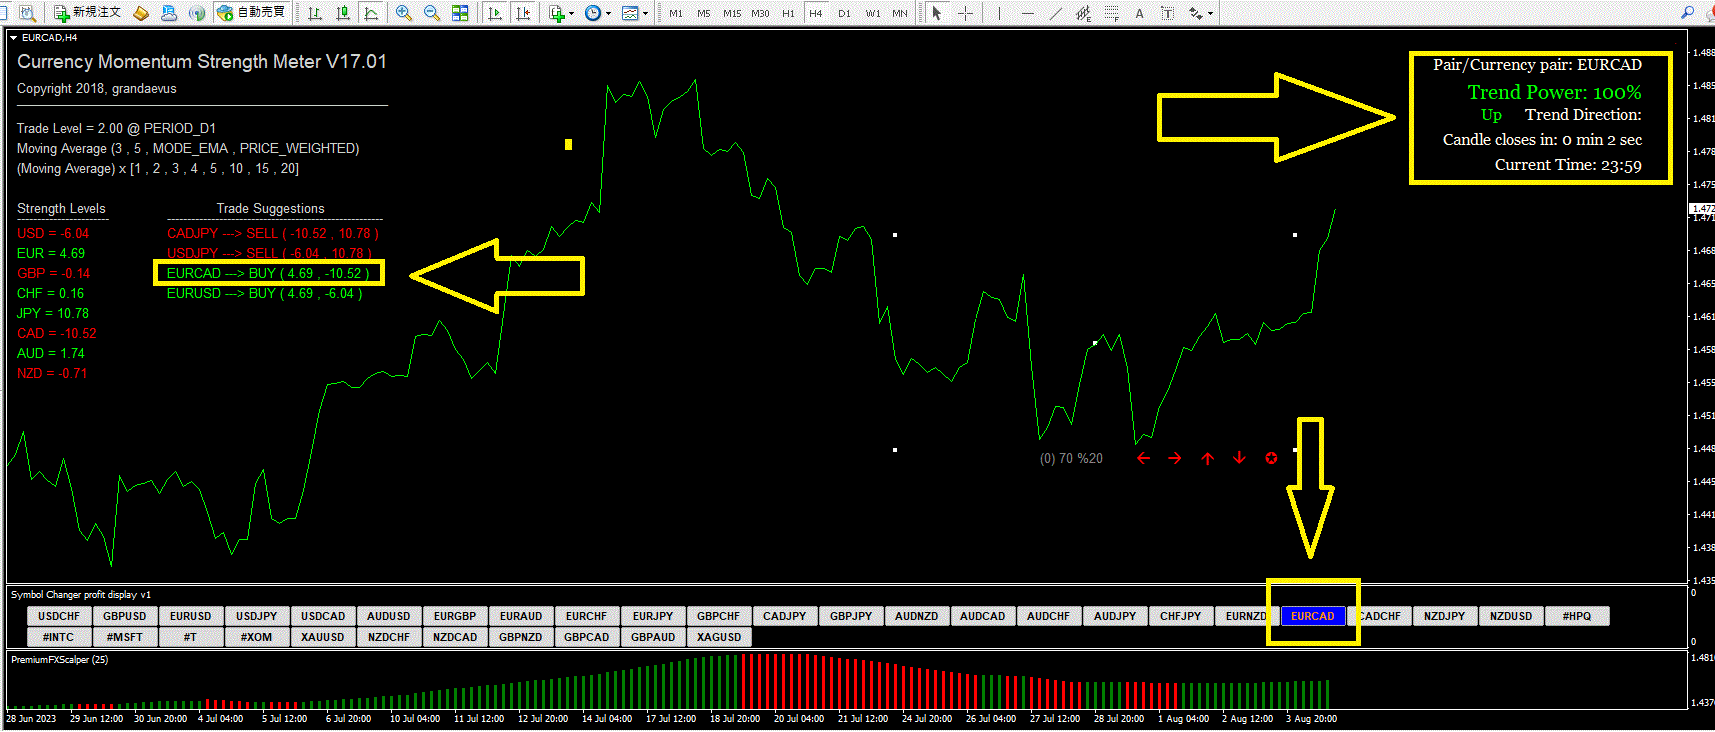
Task: Switch chart symbol to #MSFT
Action: [x=125, y=637]
